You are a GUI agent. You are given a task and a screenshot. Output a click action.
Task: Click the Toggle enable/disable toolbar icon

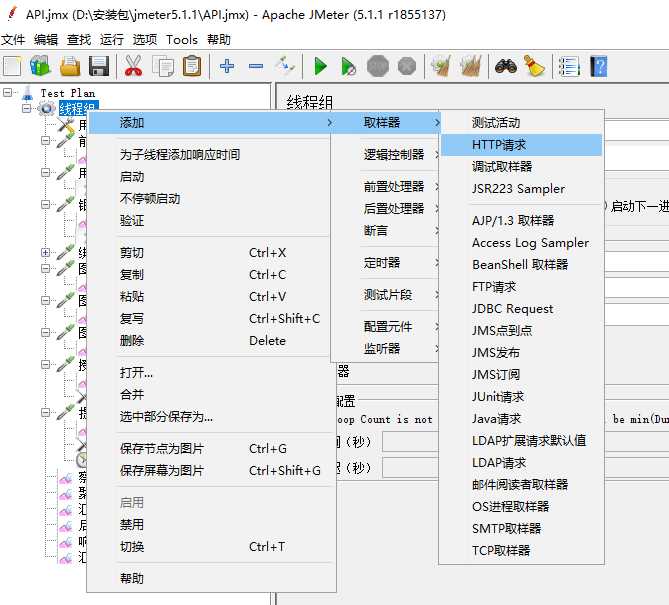coord(285,66)
